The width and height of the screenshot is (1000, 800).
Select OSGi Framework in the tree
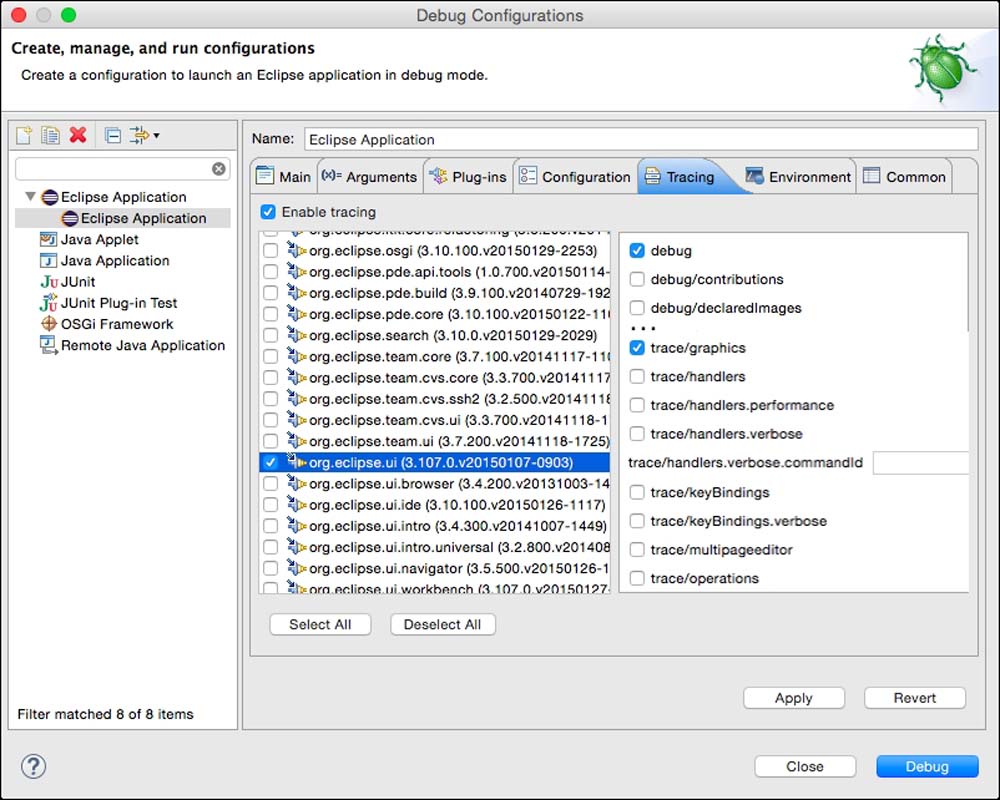(116, 324)
